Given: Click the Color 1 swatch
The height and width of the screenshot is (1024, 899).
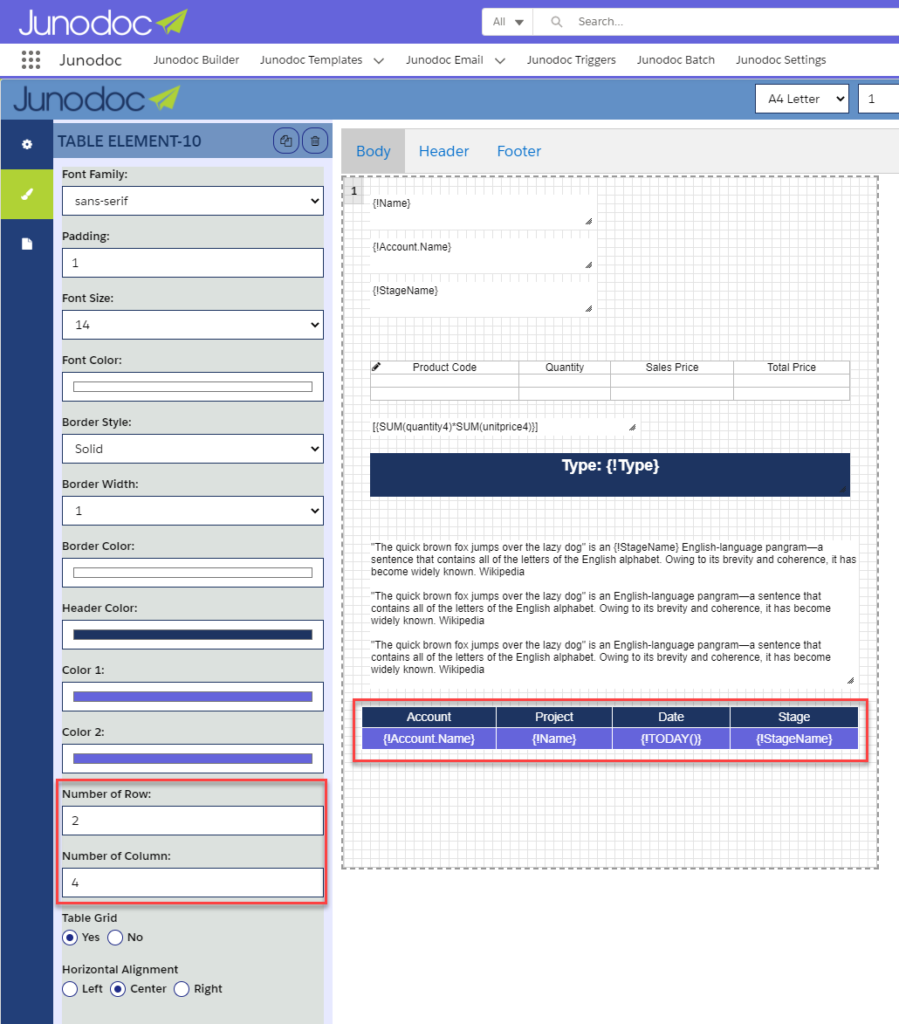Looking at the screenshot, I should [x=193, y=697].
